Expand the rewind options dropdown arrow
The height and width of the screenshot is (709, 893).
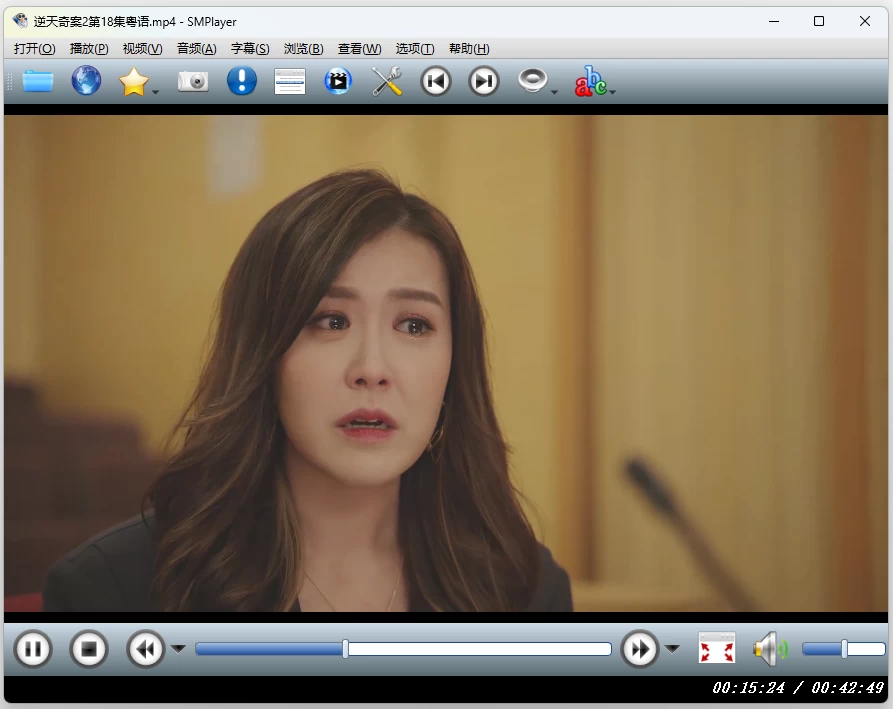tap(179, 649)
